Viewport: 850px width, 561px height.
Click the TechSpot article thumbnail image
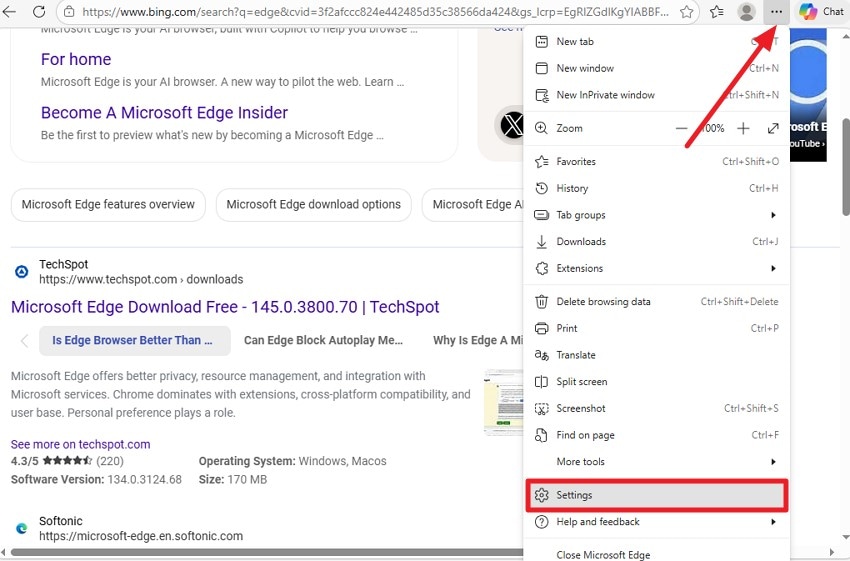click(x=504, y=402)
